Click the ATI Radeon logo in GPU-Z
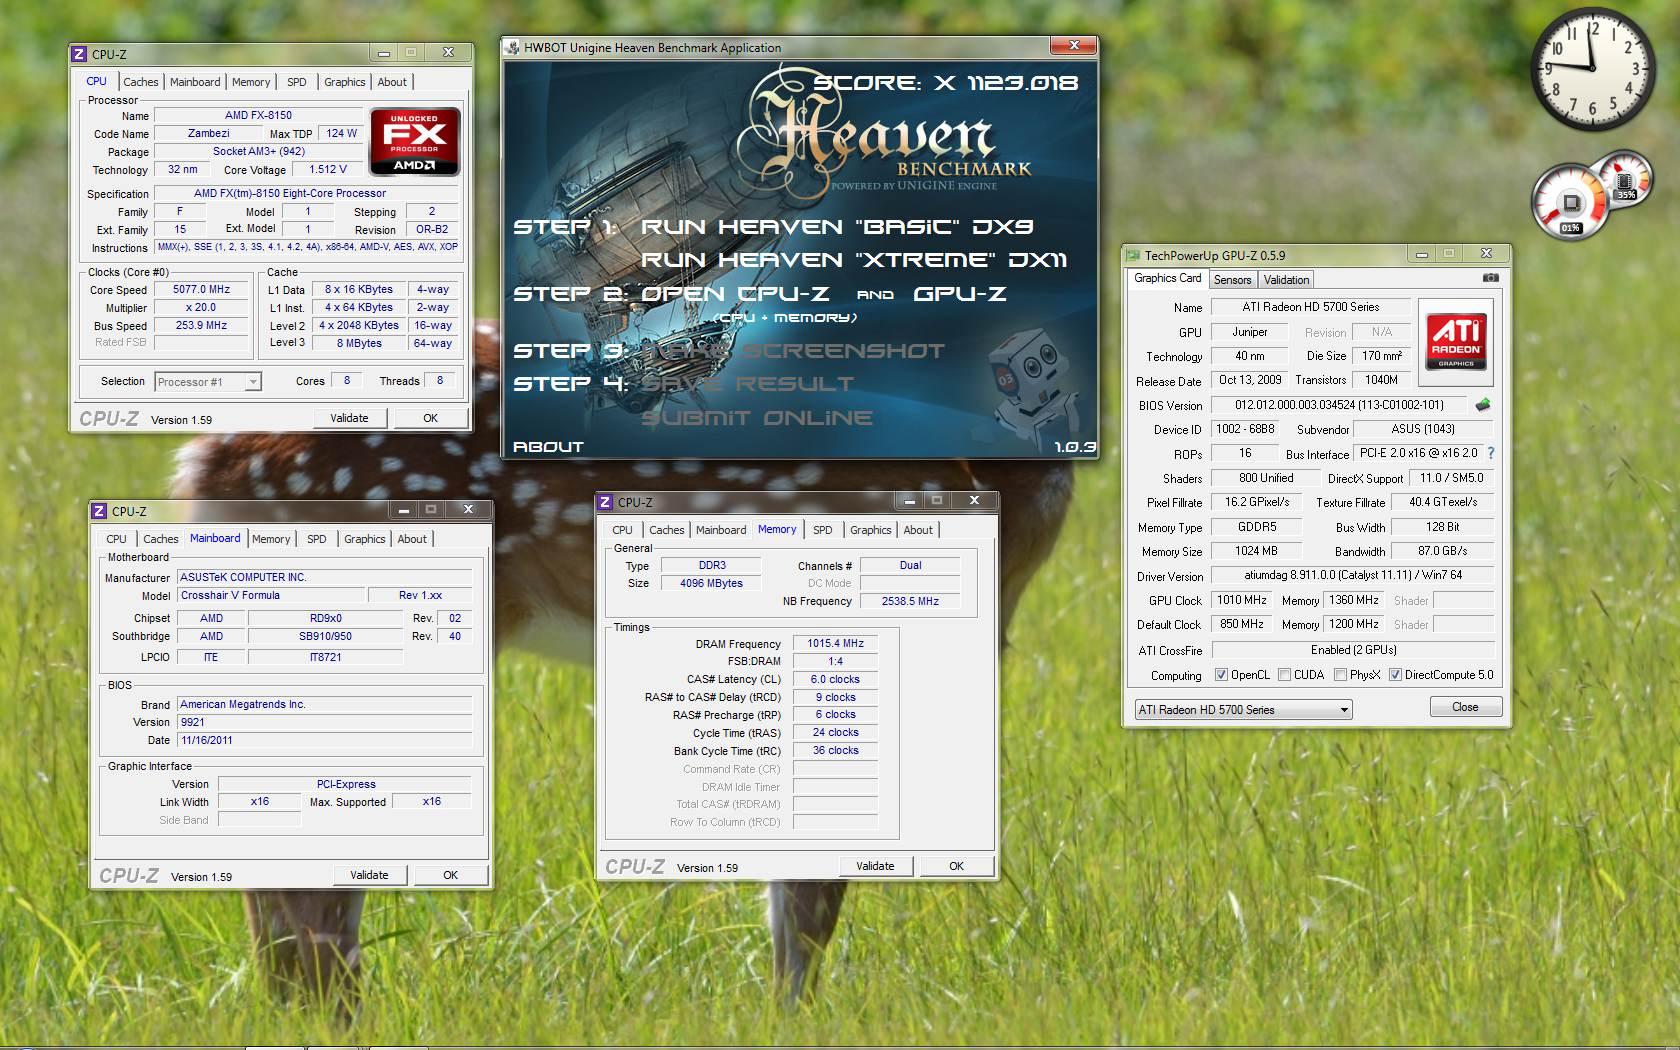This screenshot has width=1680, height=1050. [1456, 340]
